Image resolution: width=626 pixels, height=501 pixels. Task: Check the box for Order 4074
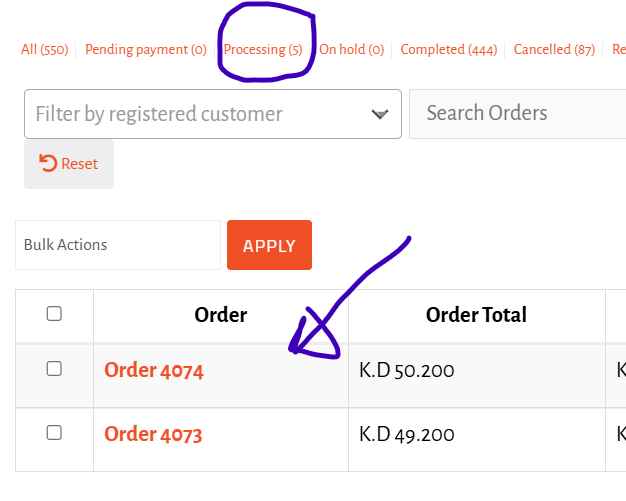[54, 369]
